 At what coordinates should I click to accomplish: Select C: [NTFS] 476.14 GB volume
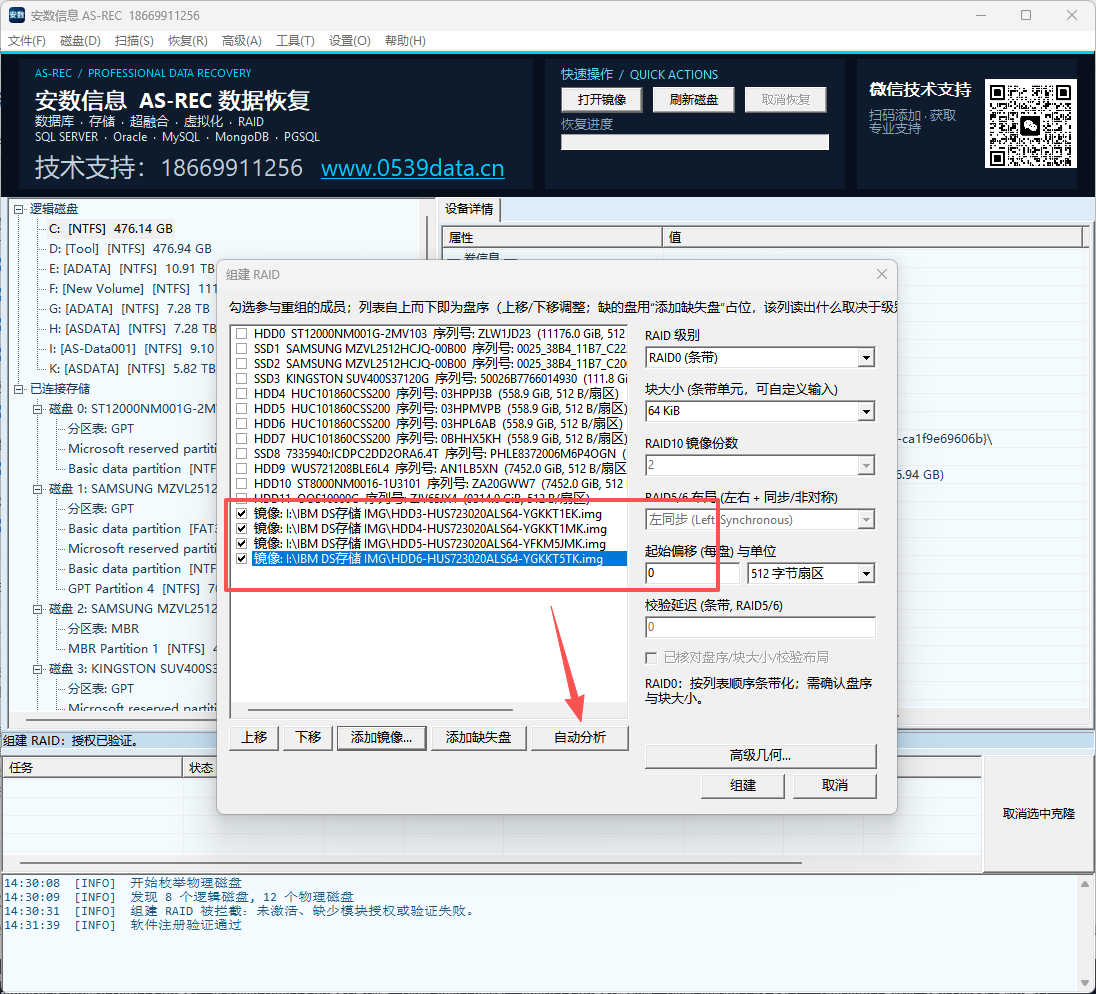pyautogui.click(x=110, y=229)
